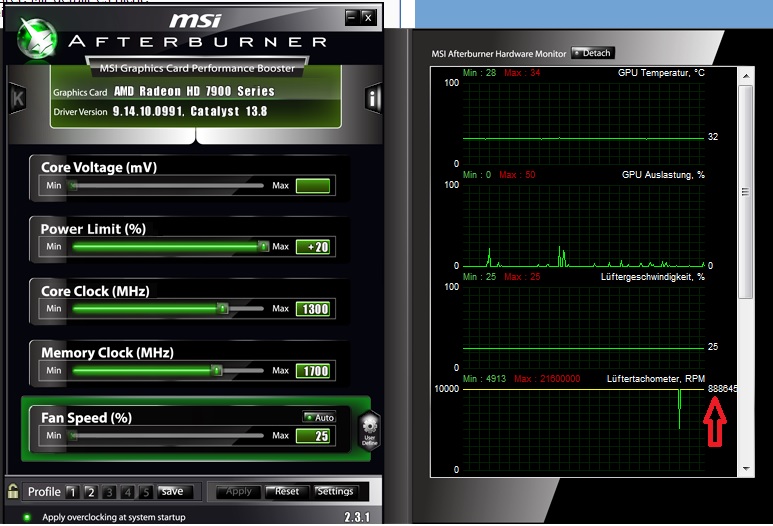The height and width of the screenshot is (526, 773).
Task: Click the Reset button
Action: coord(287,491)
